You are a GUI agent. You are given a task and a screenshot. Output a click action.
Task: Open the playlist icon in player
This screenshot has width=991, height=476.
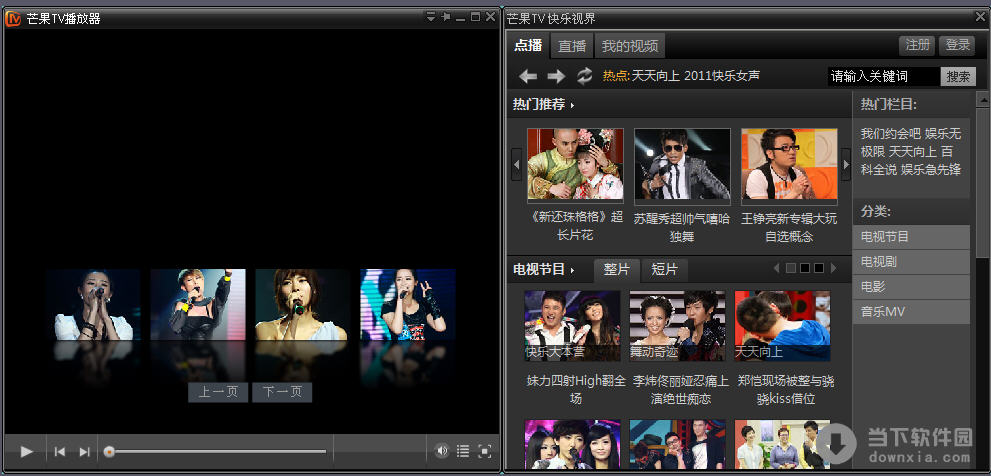[463, 451]
